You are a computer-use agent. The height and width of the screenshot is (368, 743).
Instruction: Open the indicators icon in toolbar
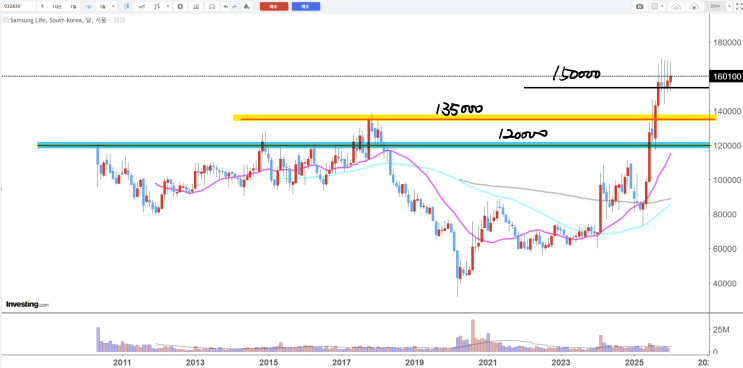157,6
